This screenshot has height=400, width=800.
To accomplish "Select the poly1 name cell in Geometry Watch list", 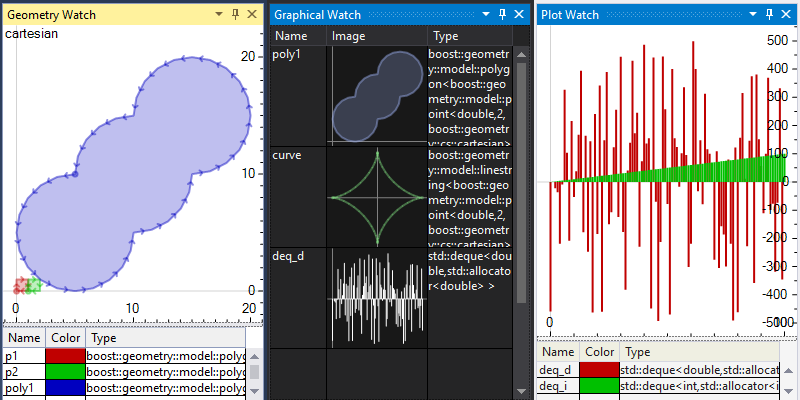I will point(24,387).
